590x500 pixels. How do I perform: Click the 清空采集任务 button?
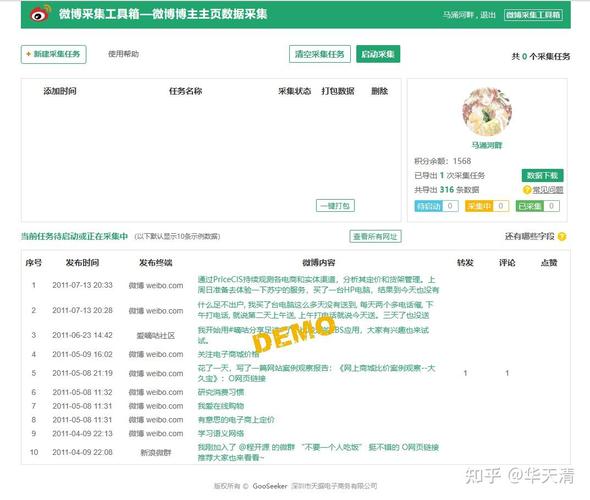click(320, 54)
